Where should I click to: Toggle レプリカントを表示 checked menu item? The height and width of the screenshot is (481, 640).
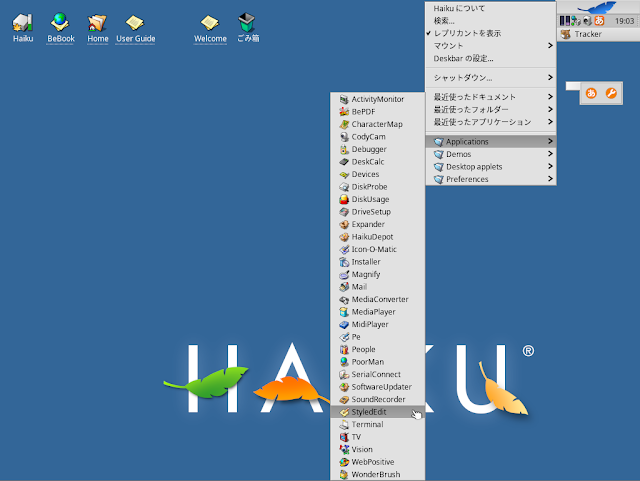[491, 33]
